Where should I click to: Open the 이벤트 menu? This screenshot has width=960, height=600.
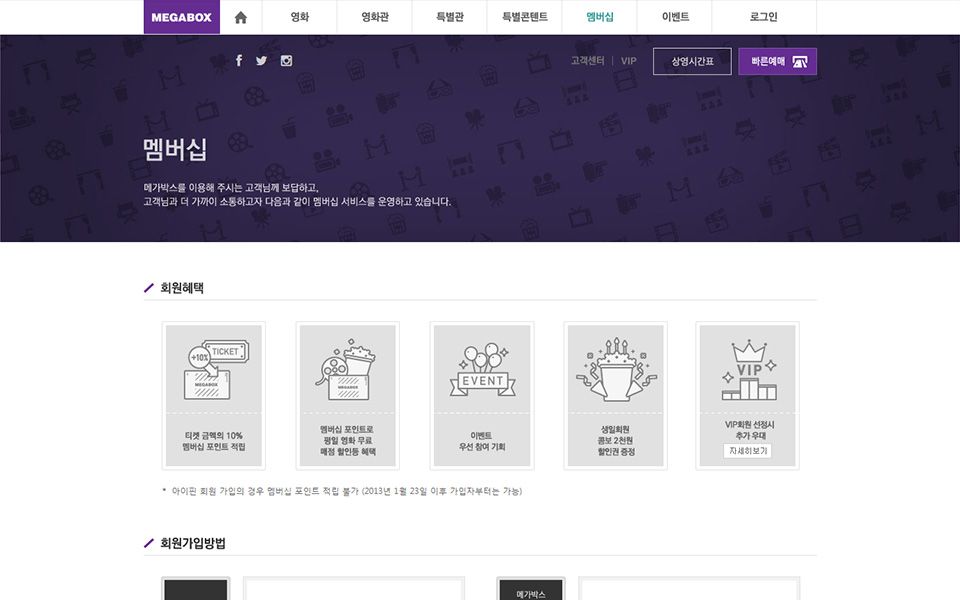[x=675, y=17]
